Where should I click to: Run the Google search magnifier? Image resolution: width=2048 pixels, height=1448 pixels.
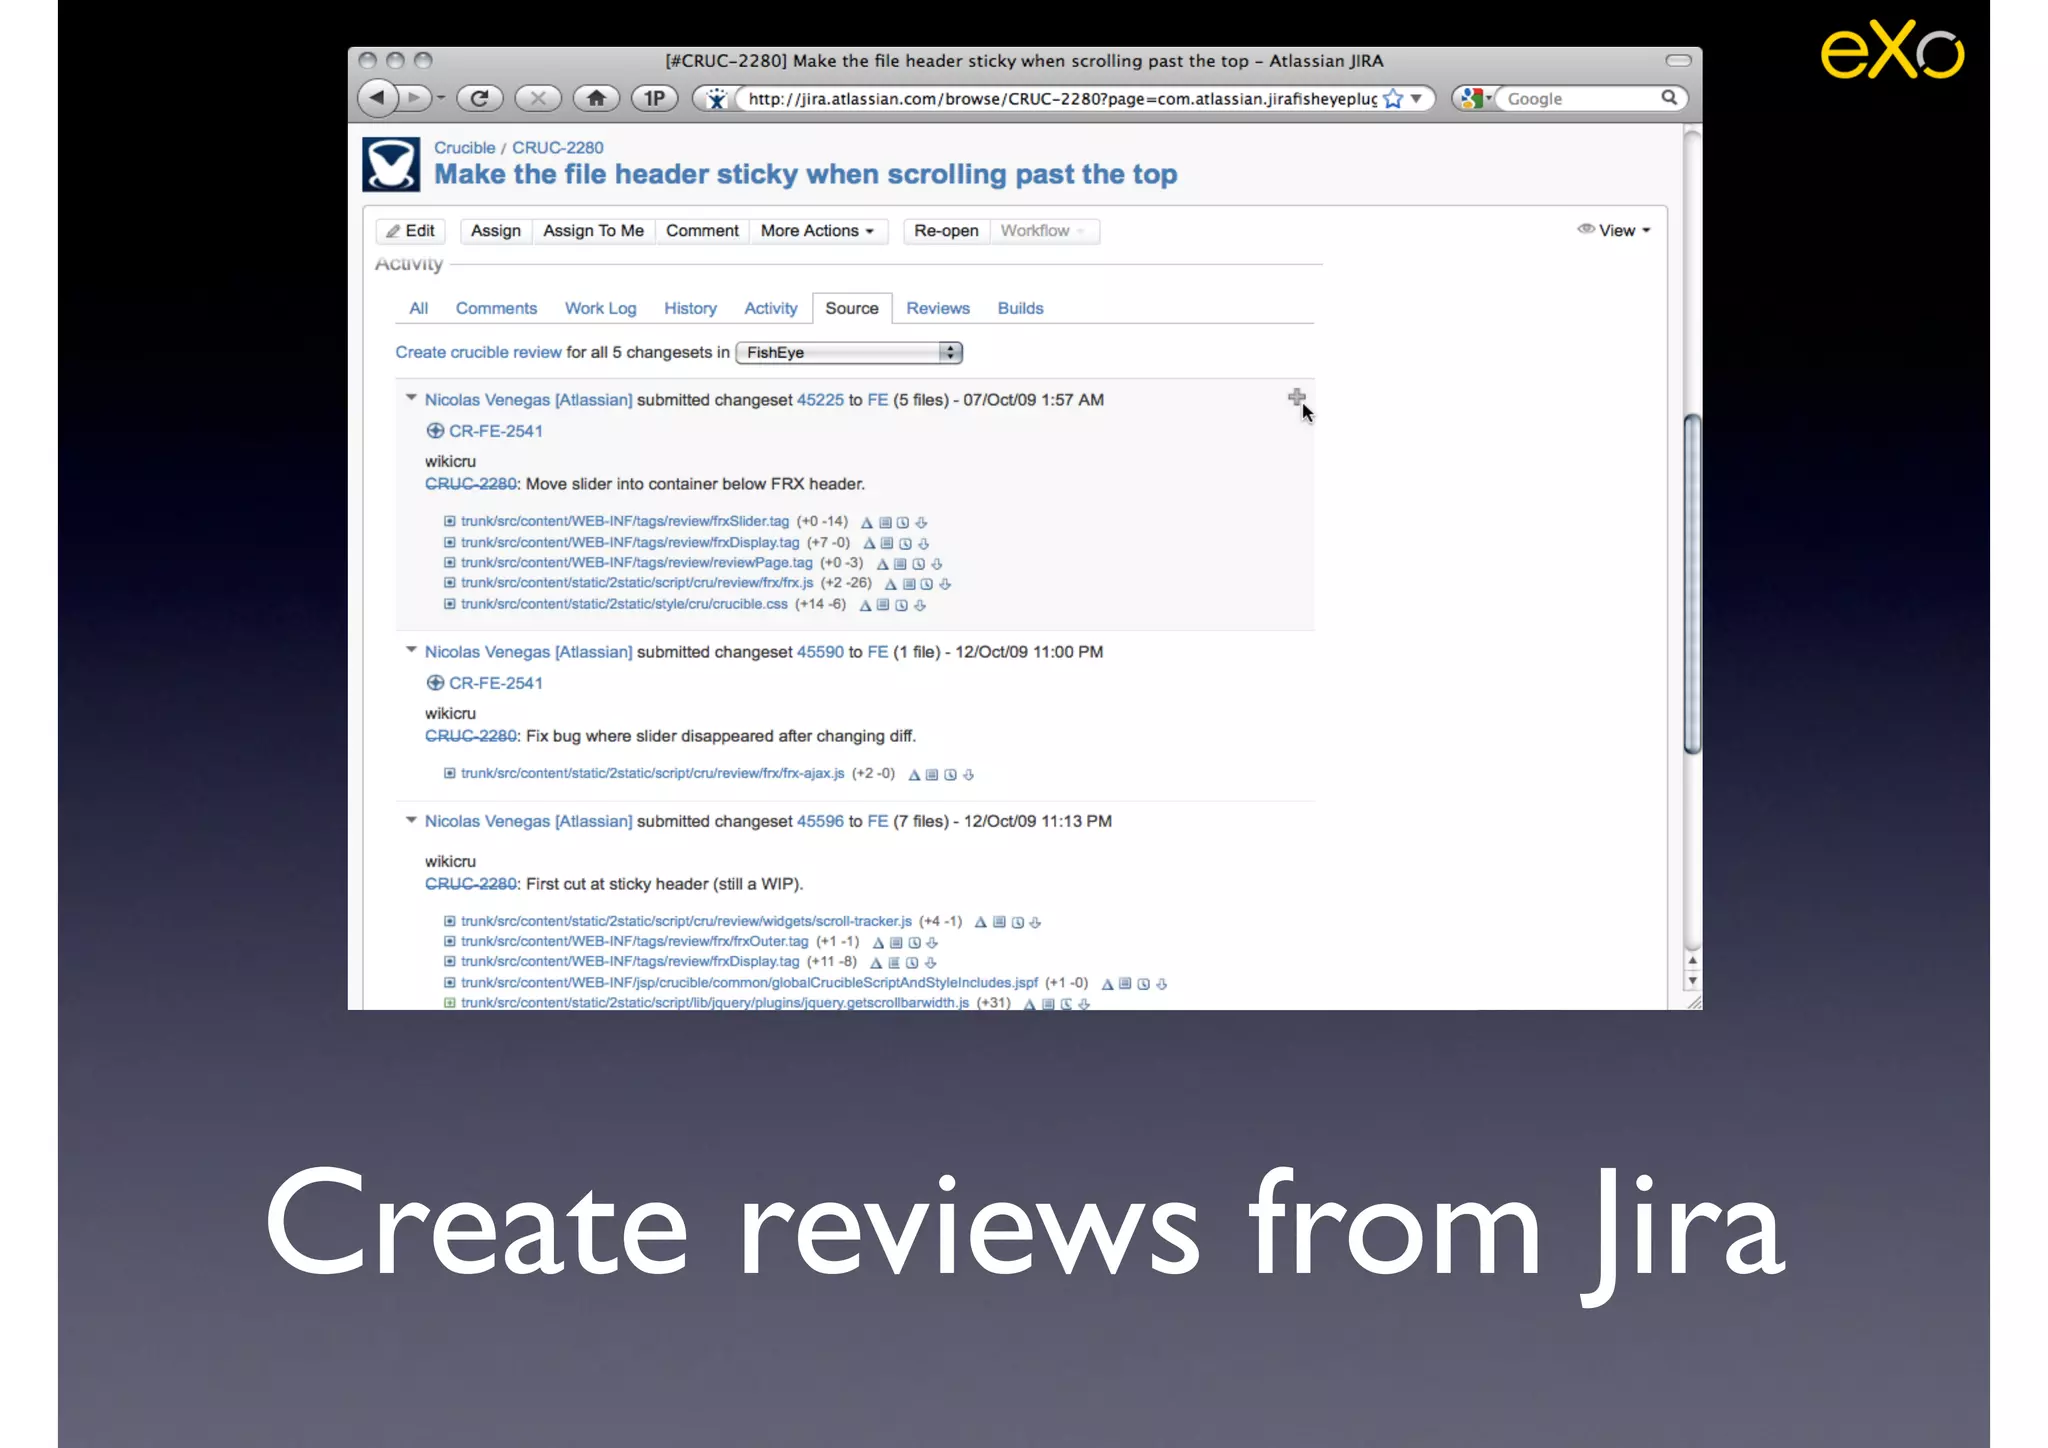[1669, 98]
